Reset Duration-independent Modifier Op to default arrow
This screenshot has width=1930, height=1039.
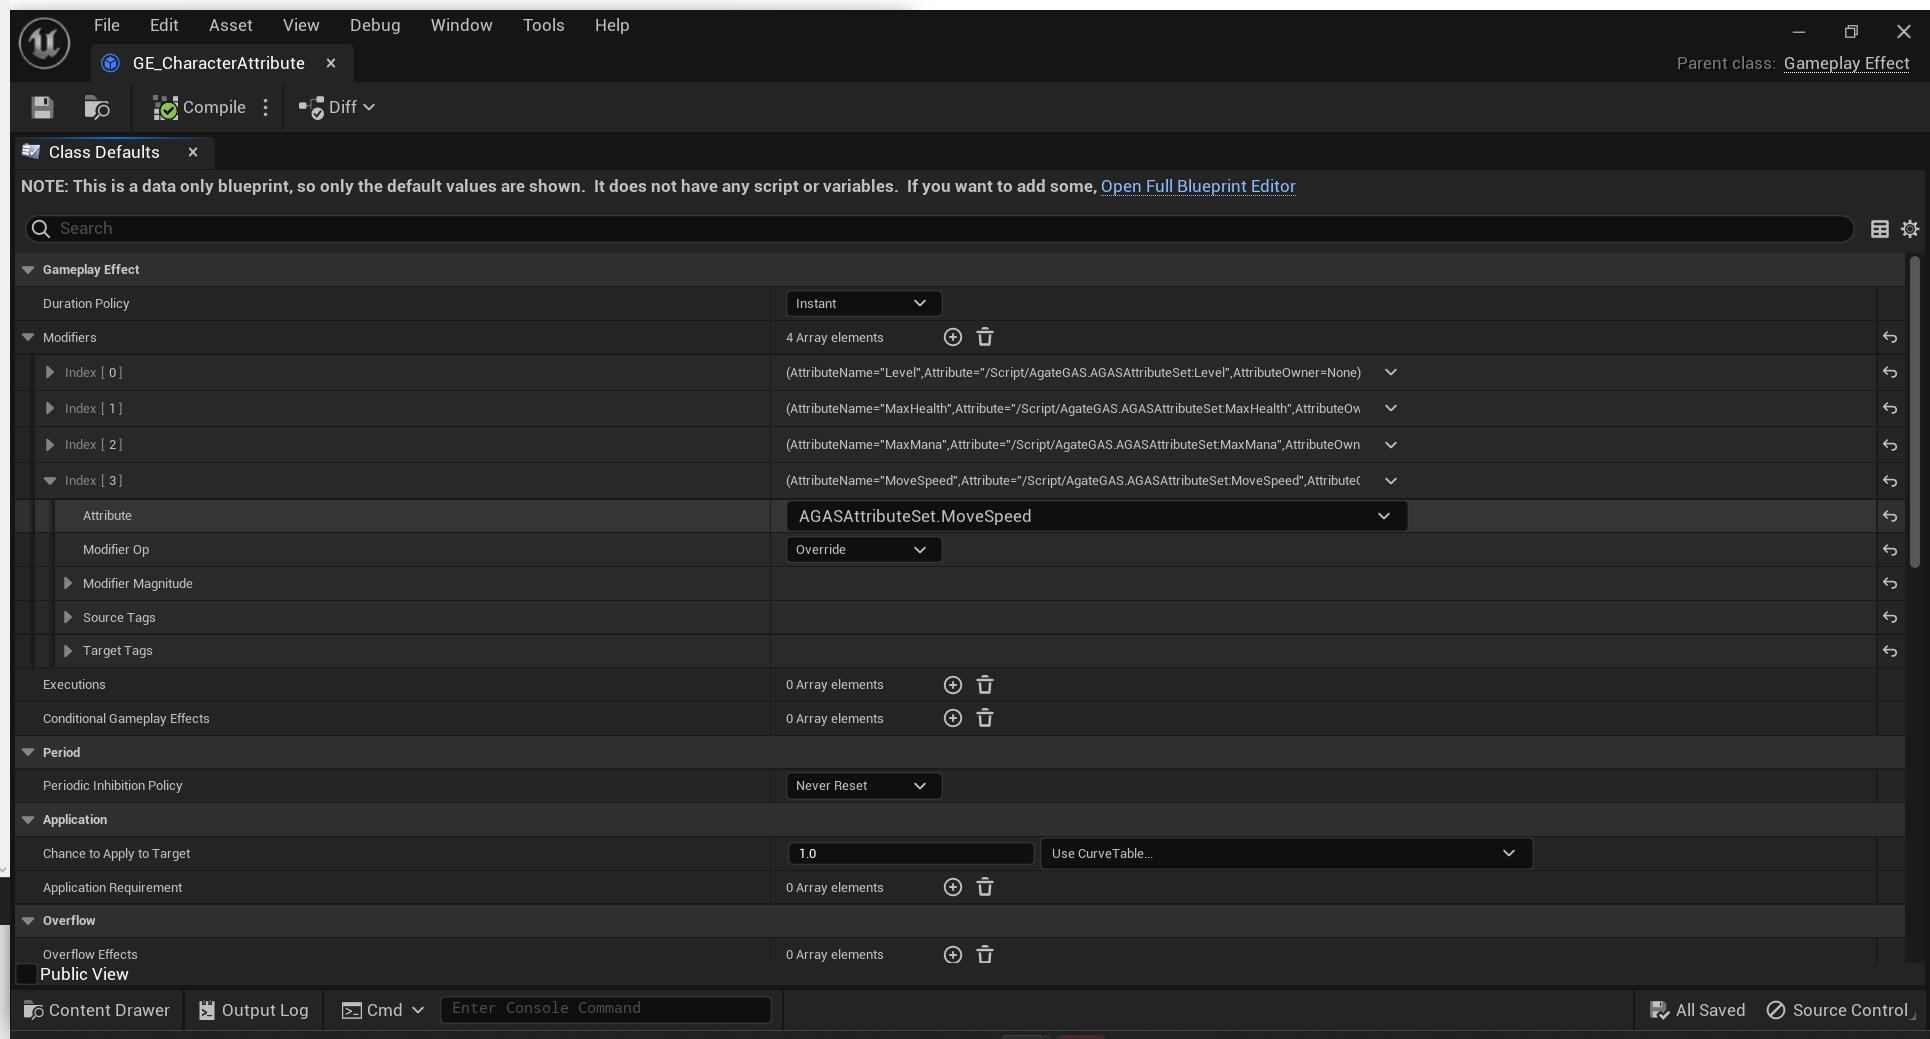tap(1890, 550)
